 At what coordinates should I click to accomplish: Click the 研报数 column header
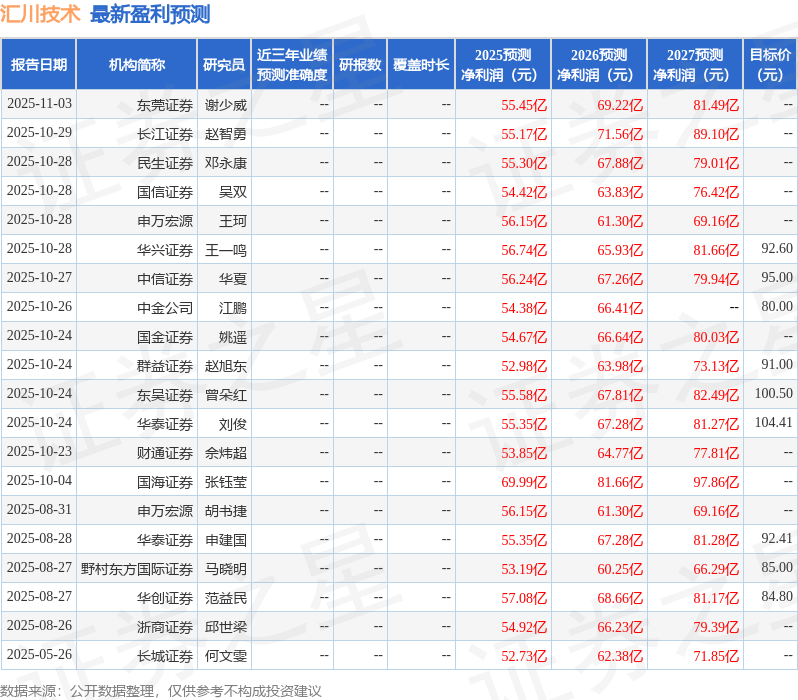[360, 65]
